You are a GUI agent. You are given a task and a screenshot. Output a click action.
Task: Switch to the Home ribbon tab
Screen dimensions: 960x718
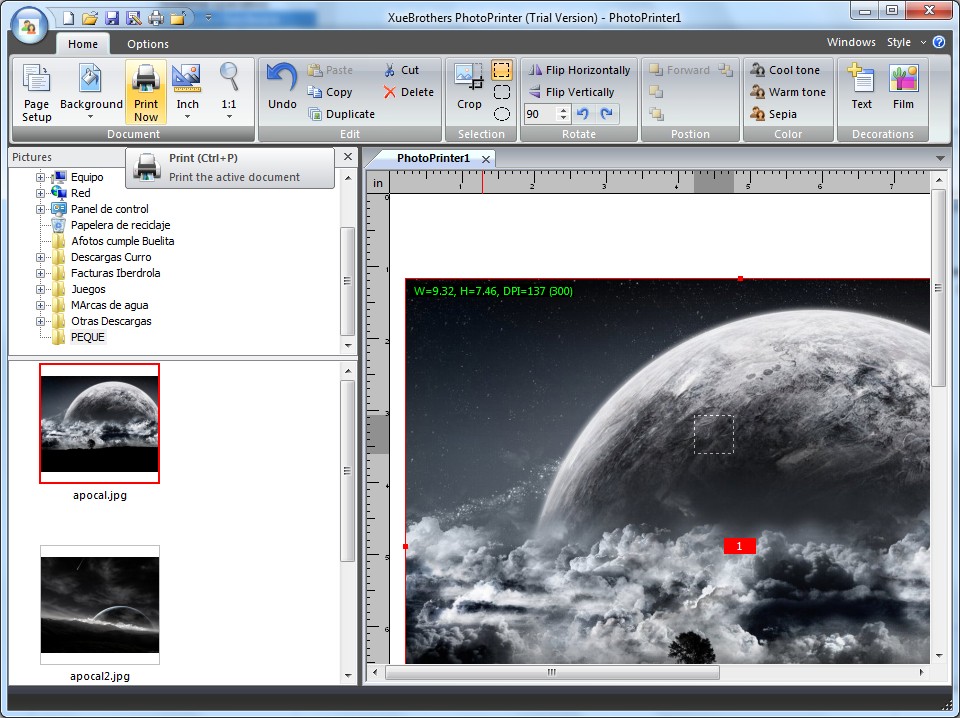point(83,43)
